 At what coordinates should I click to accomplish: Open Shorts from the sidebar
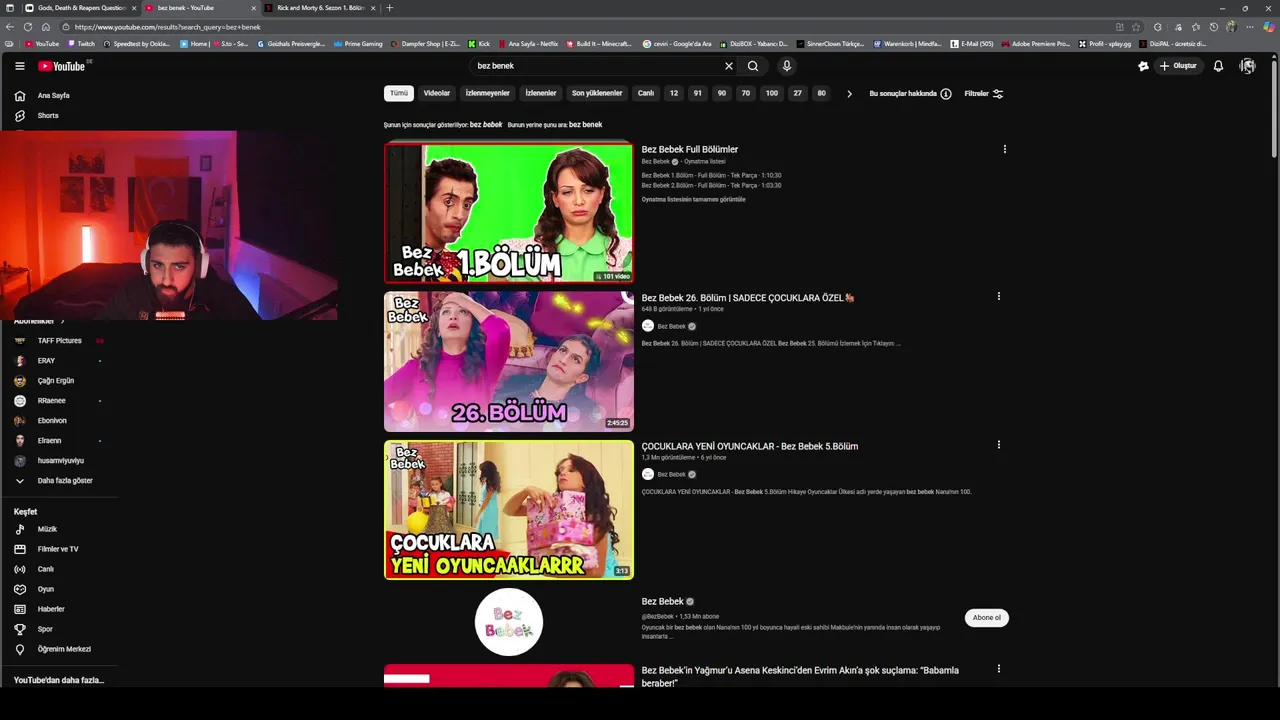tap(47, 116)
